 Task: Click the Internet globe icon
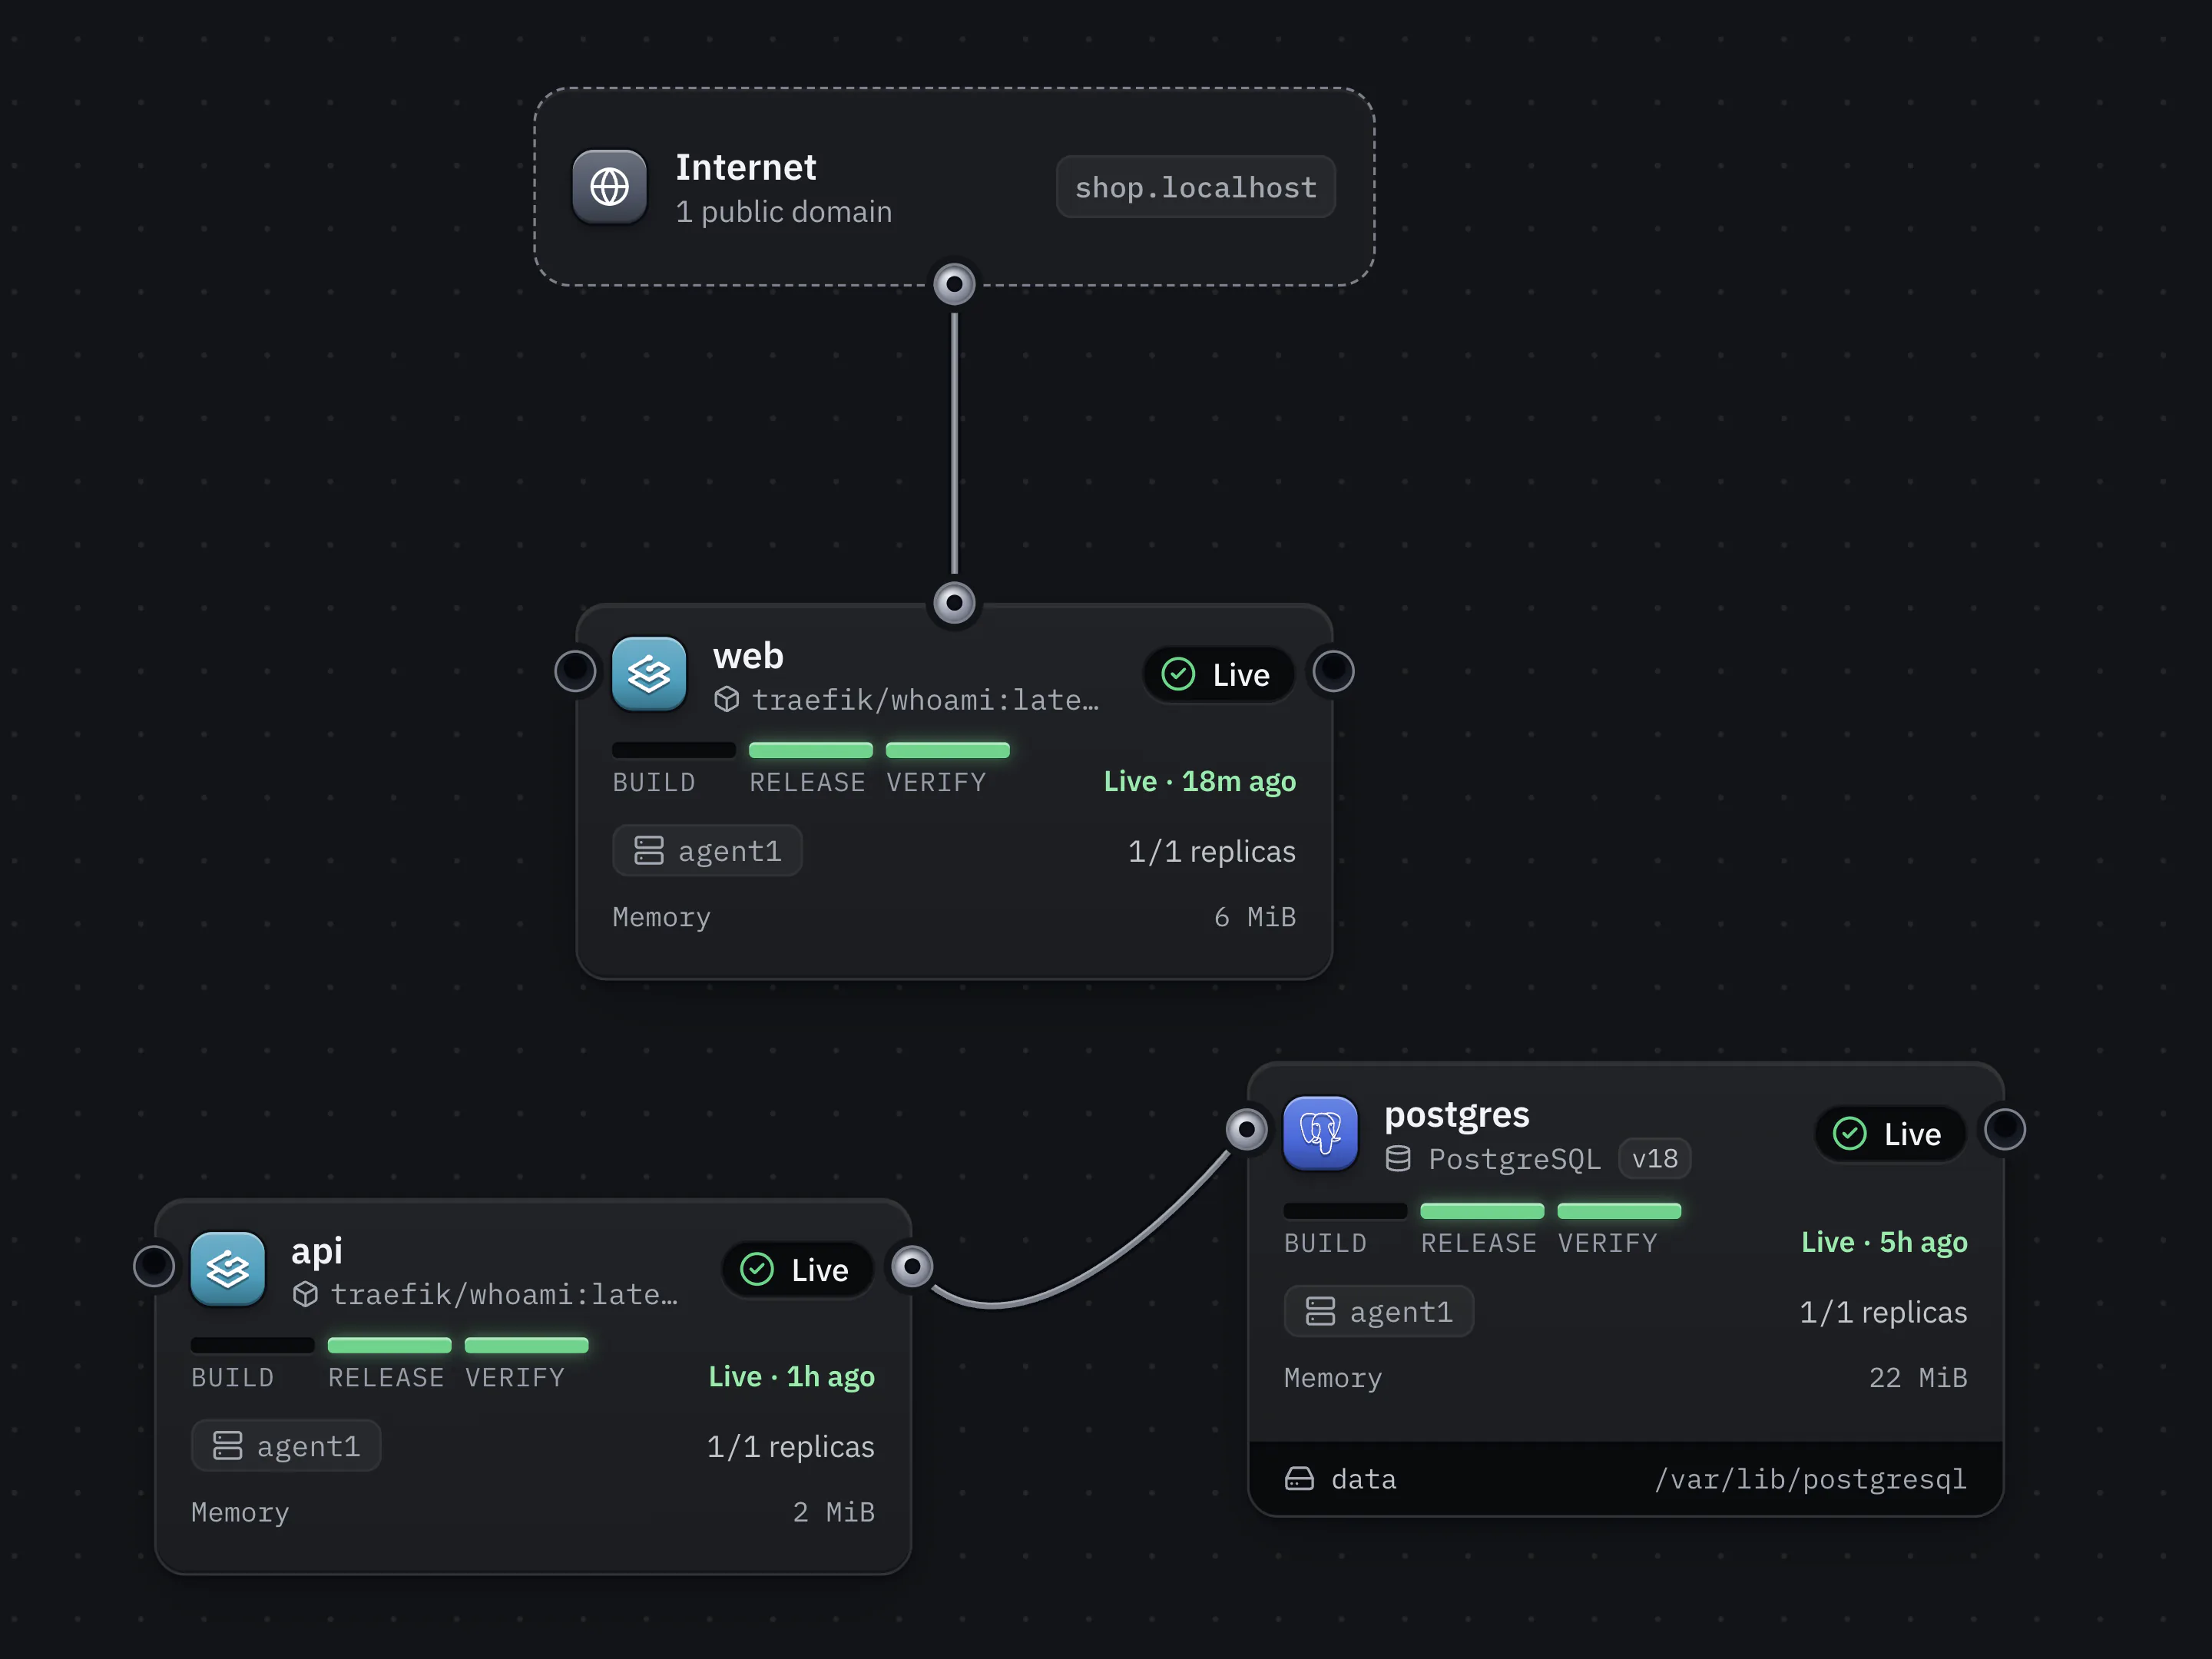tap(609, 187)
